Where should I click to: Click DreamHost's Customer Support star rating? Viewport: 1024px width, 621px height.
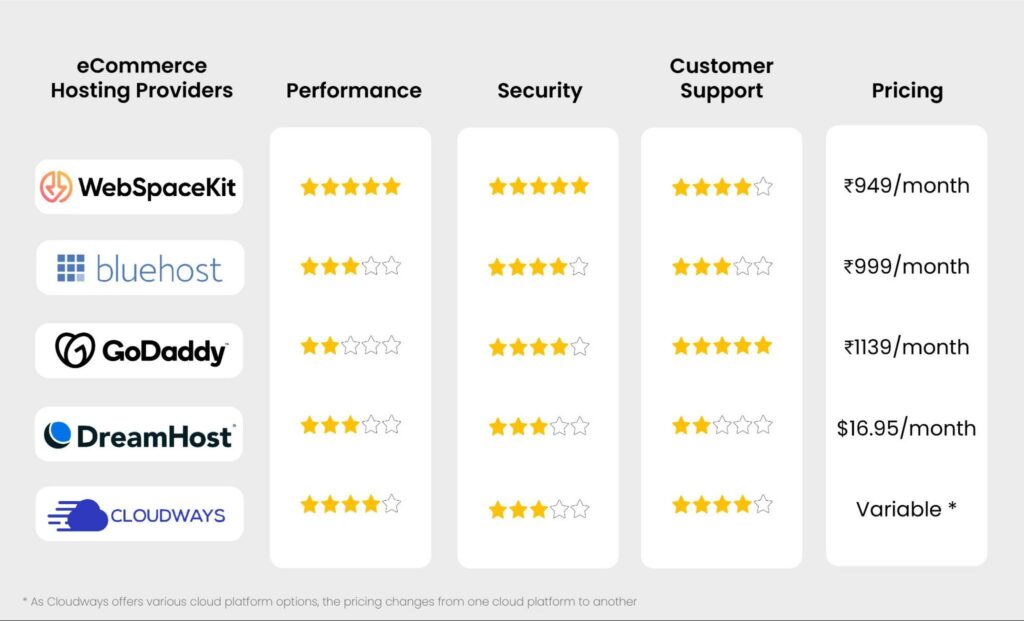tap(722, 426)
